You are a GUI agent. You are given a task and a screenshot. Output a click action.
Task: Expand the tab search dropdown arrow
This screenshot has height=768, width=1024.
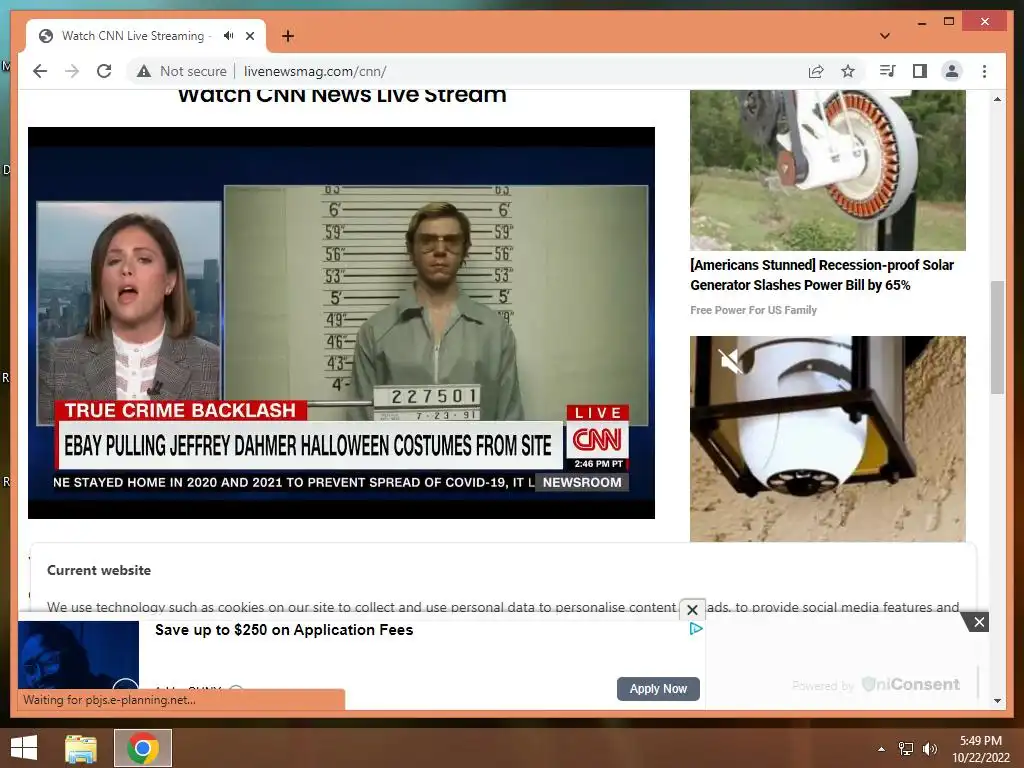885,36
